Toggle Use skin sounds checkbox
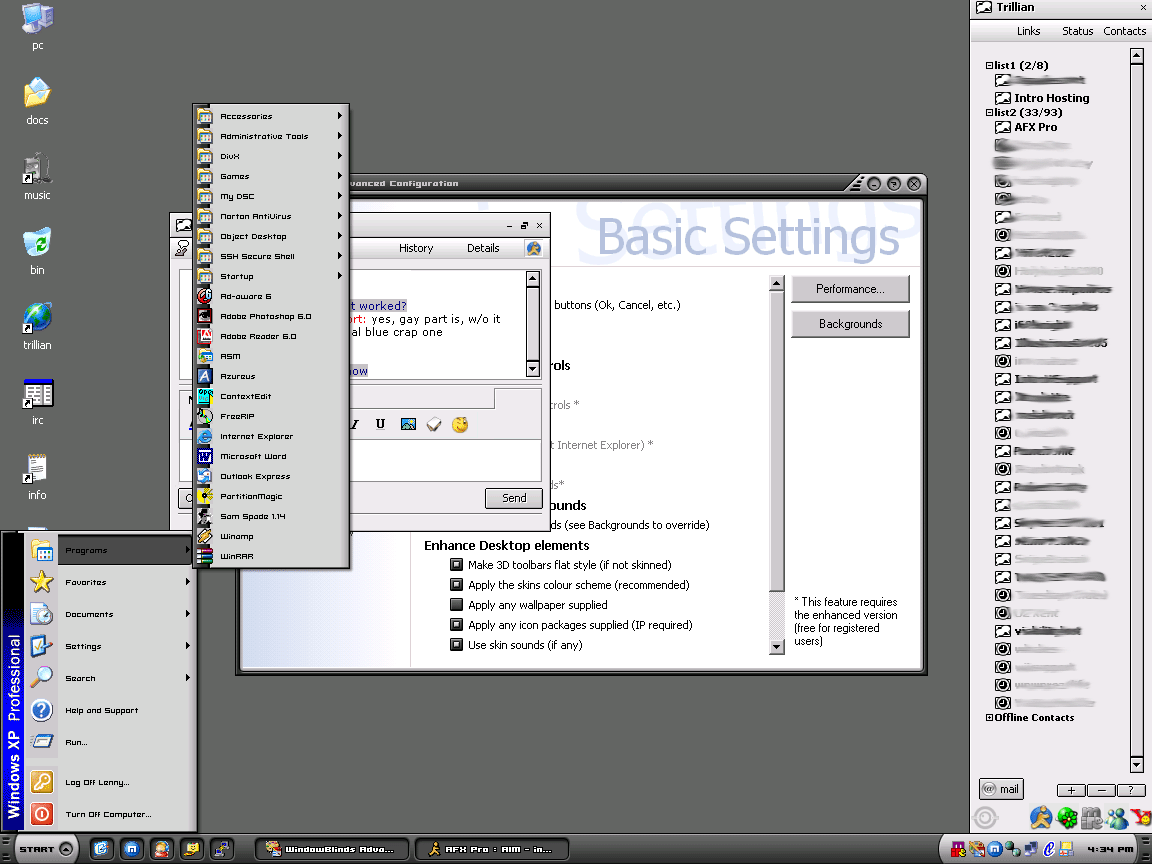The height and width of the screenshot is (864, 1152). (x=457, y=645)
